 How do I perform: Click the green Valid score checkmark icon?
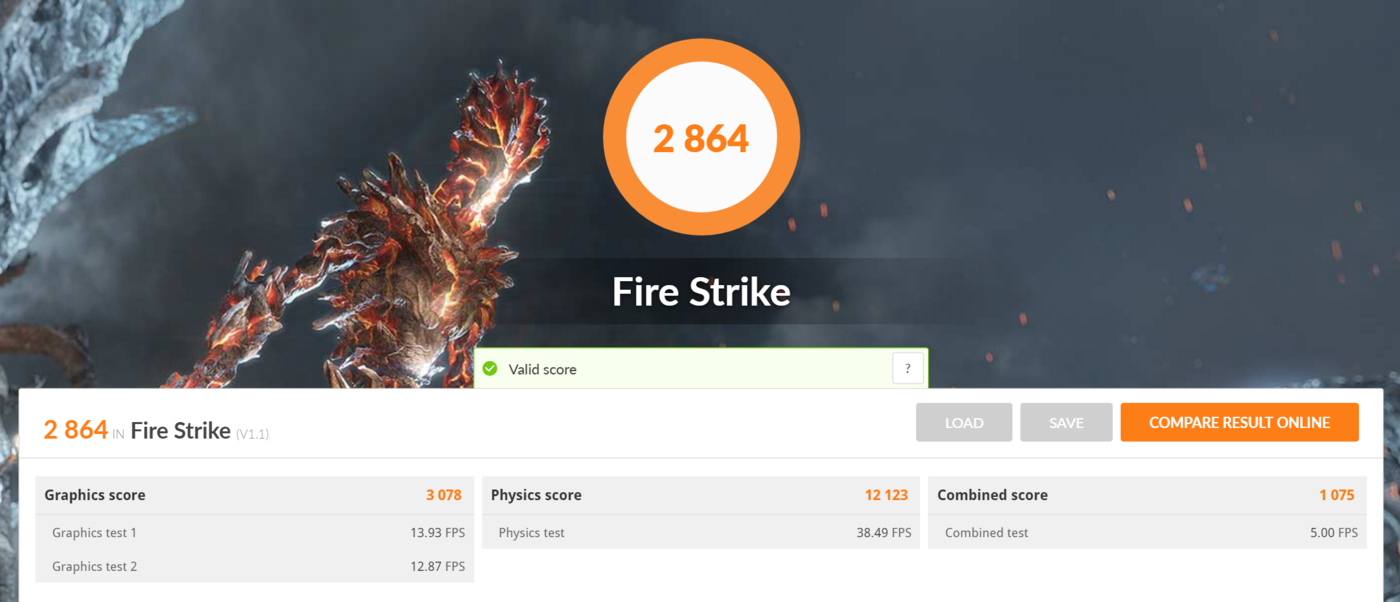[x=490, y=369]
